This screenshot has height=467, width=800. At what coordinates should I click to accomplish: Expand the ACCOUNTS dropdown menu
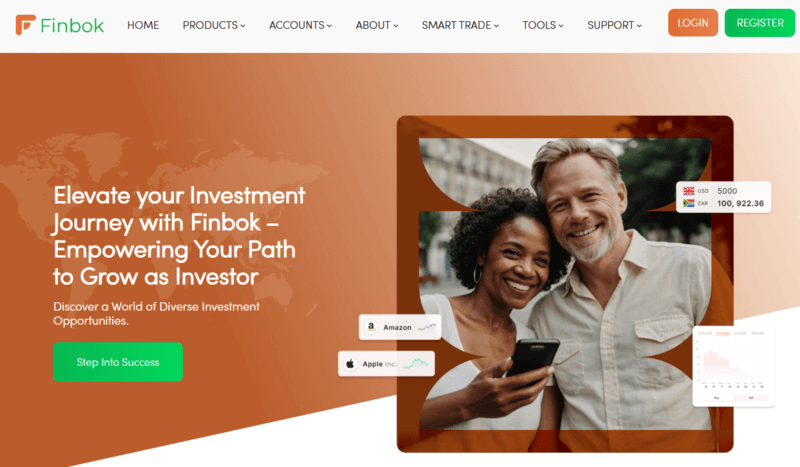pos(301,25)
